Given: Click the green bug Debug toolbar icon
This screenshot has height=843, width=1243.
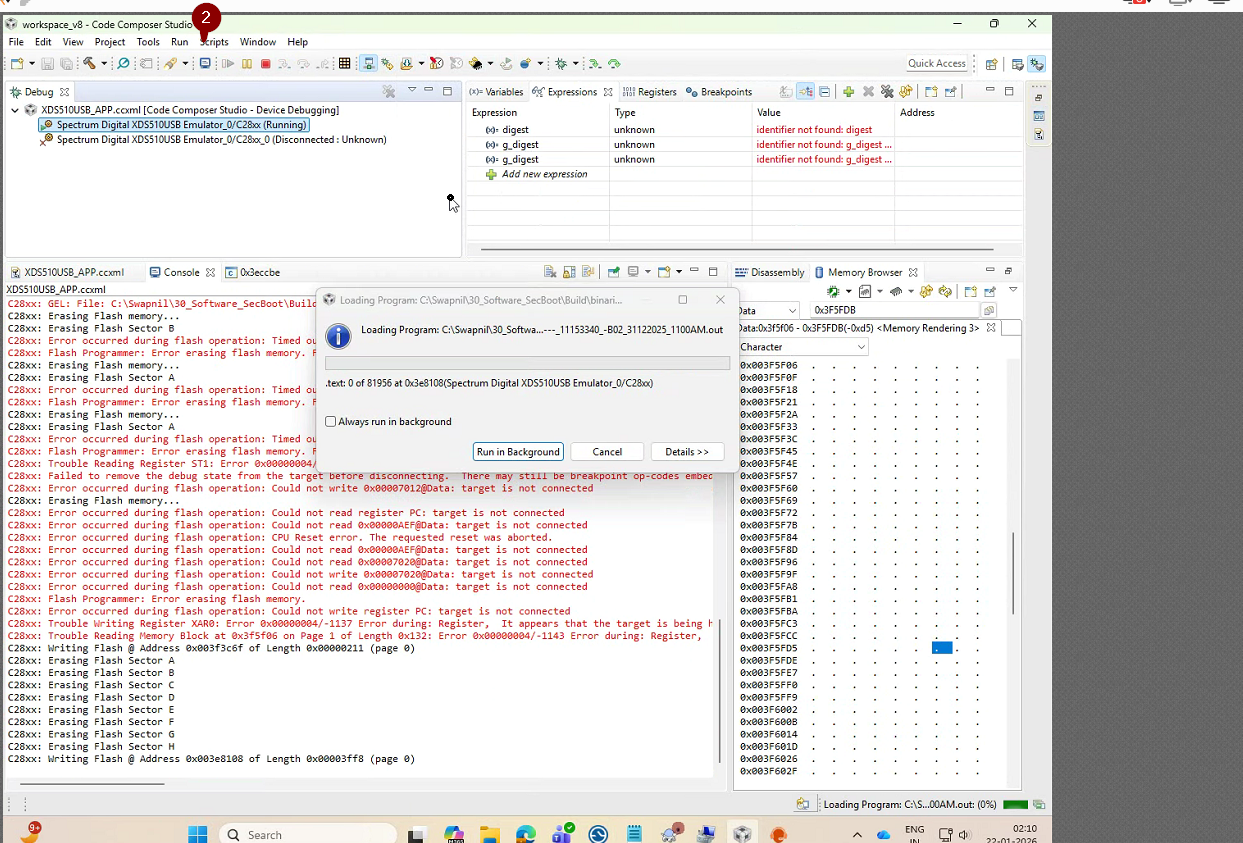Looking at the screenshot, I should click(x=561, y=64).
